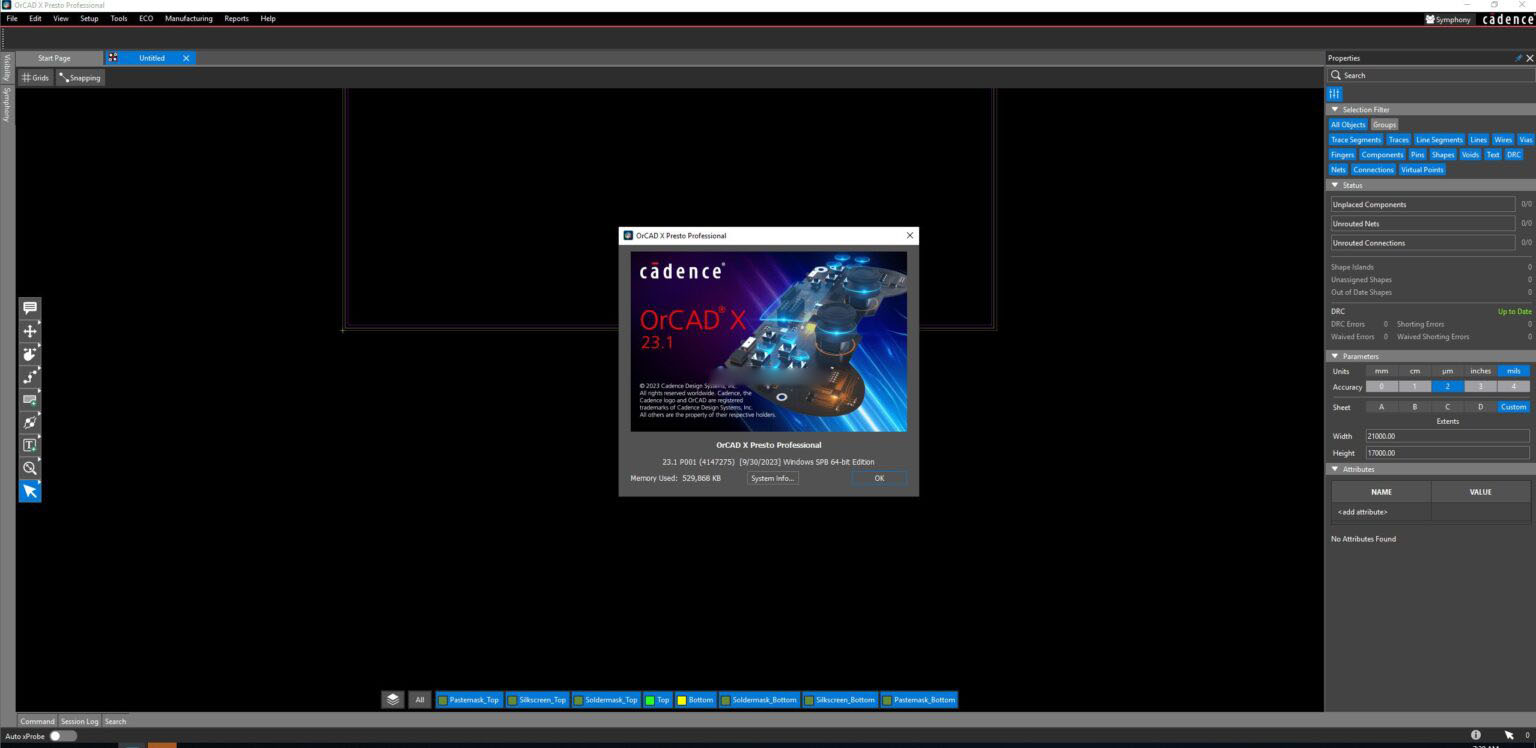Select the Add Text tool
The width and height of the screenshot is (1536, 748).
(30, 445)
